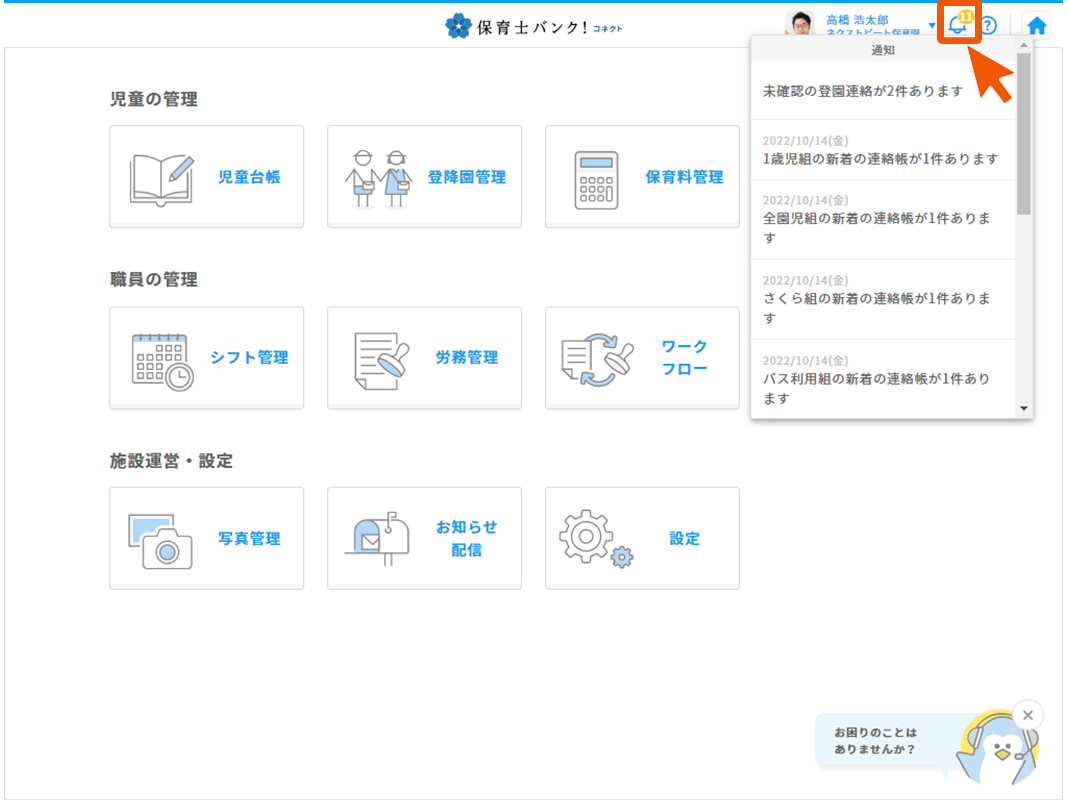Open 設定 gear settings tile
This screenshot has height=800, width=1067.
point(642,539)
